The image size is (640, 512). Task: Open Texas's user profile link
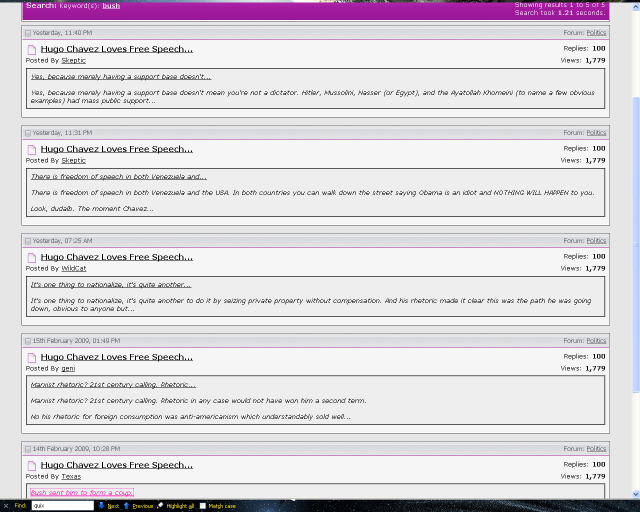[71, 476]
